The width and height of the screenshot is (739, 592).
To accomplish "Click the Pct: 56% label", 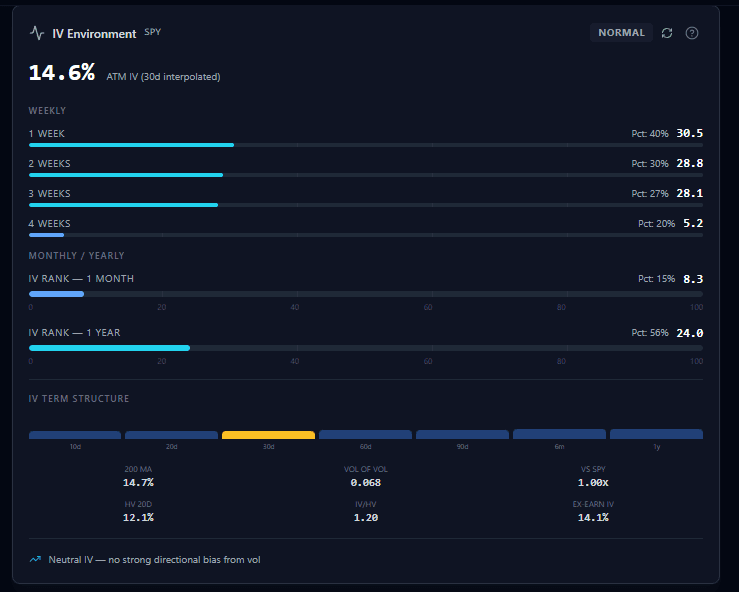I will pos(650,333).
